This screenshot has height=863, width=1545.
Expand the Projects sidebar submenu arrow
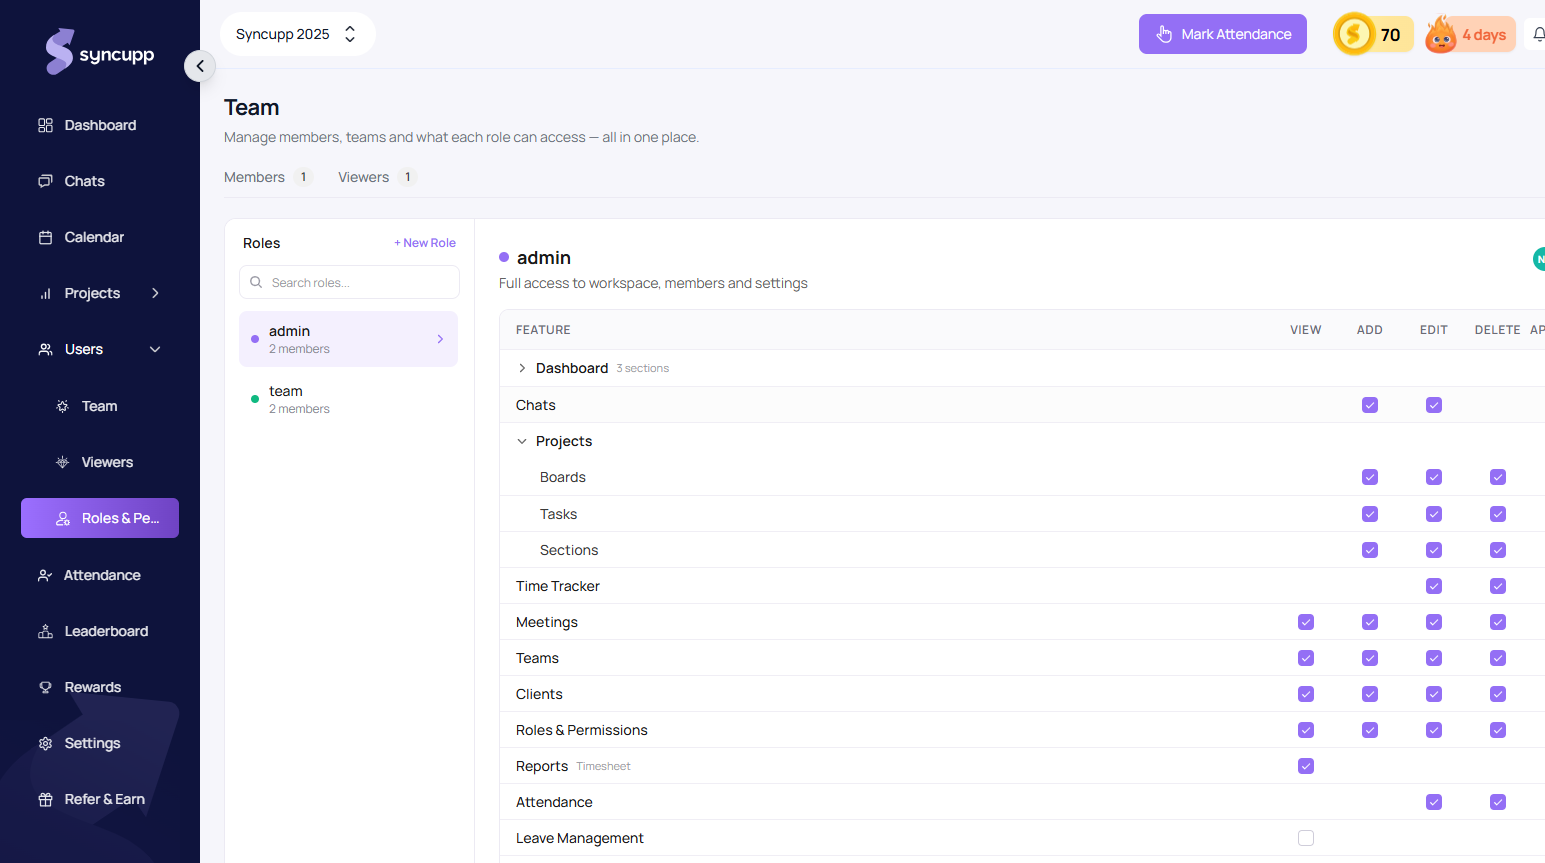coord(155,293)
